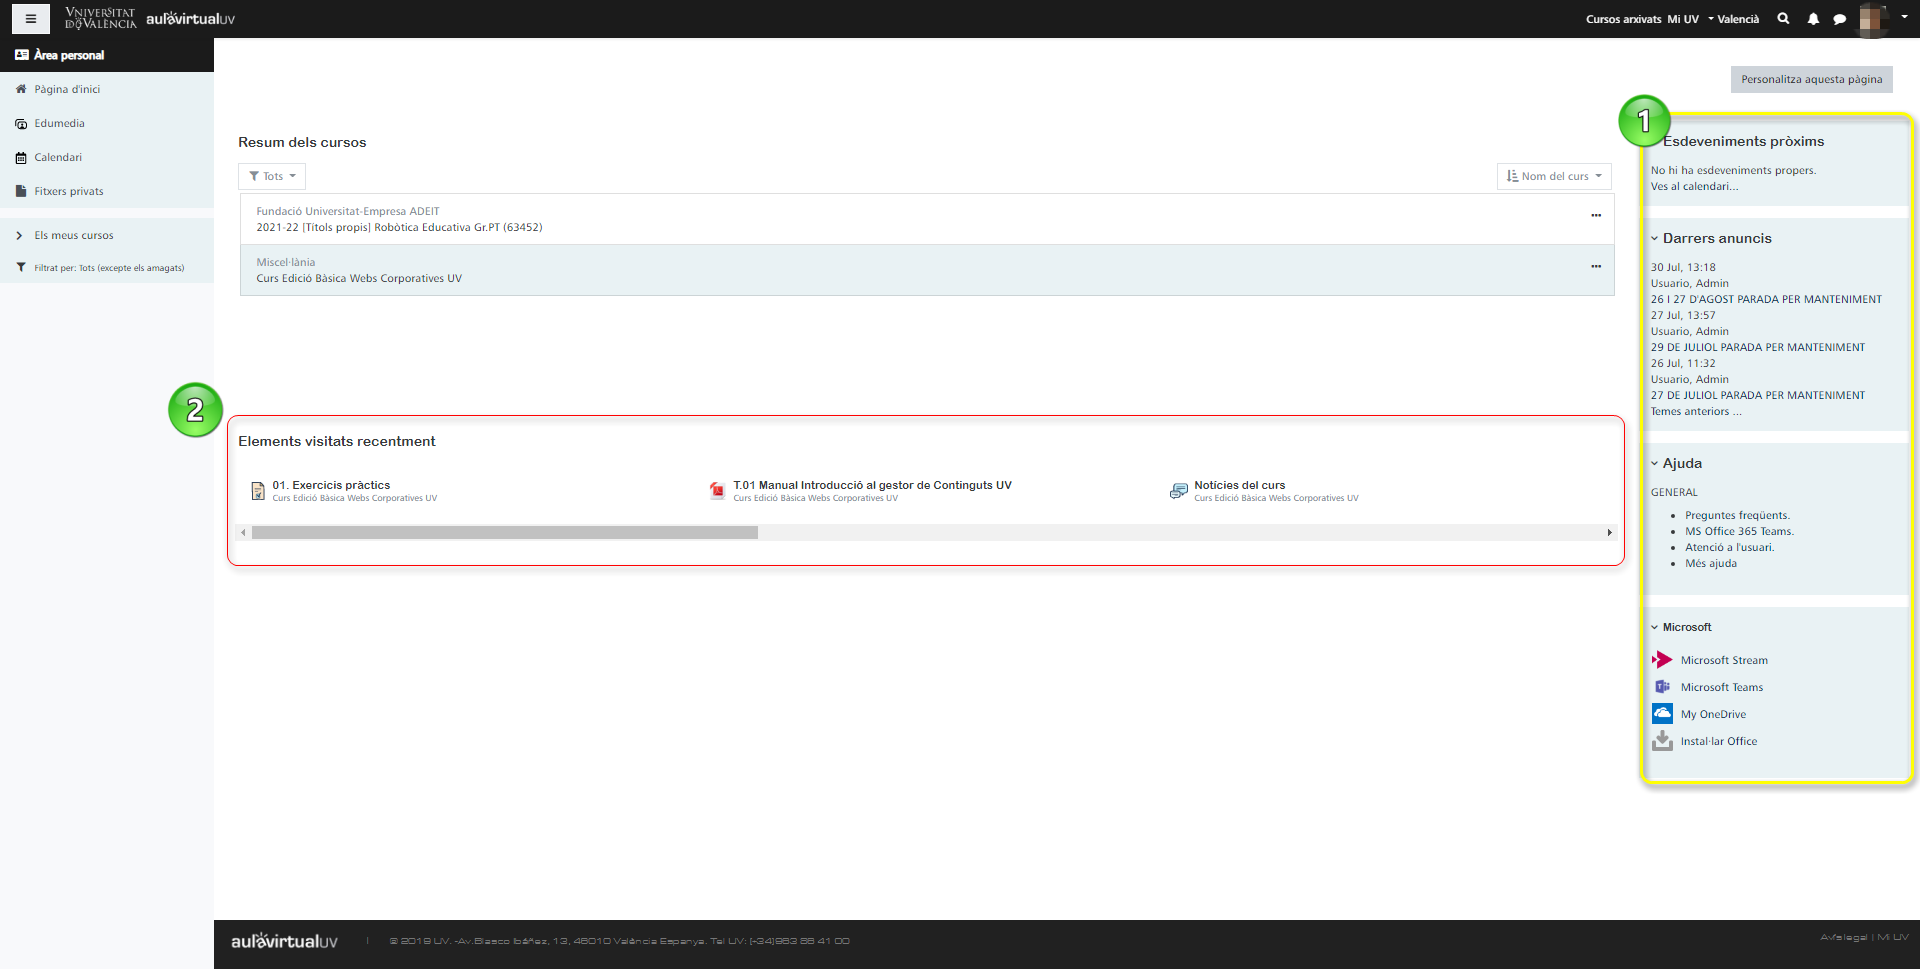Open the search magnifier icon

[1783, 18]
